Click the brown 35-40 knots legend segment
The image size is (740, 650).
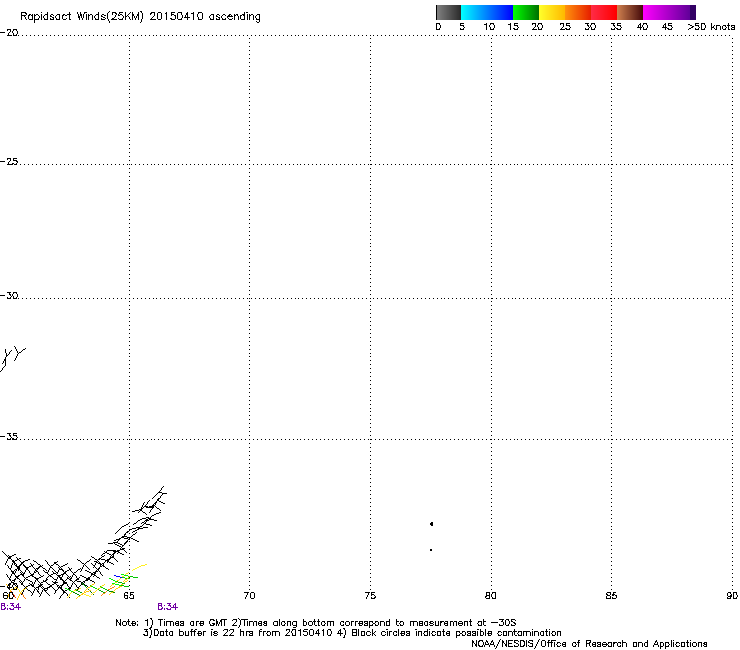click(630, 12)
